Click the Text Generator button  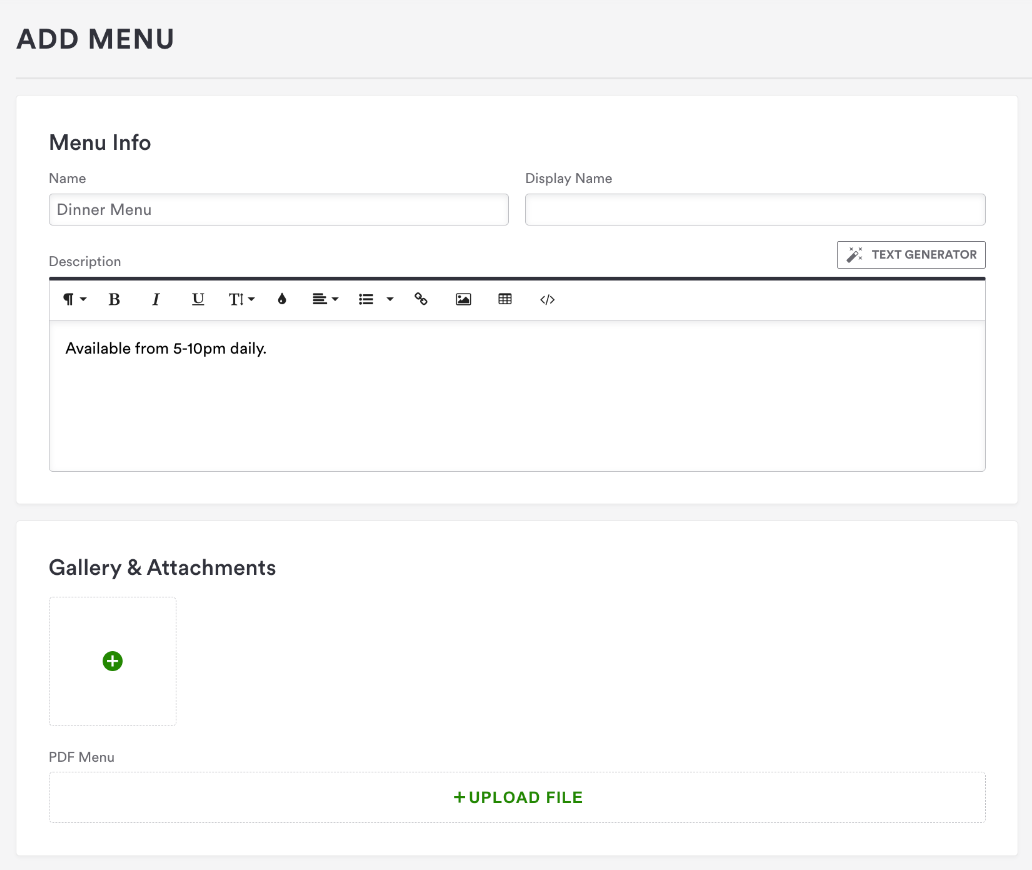tap(911, 255)
